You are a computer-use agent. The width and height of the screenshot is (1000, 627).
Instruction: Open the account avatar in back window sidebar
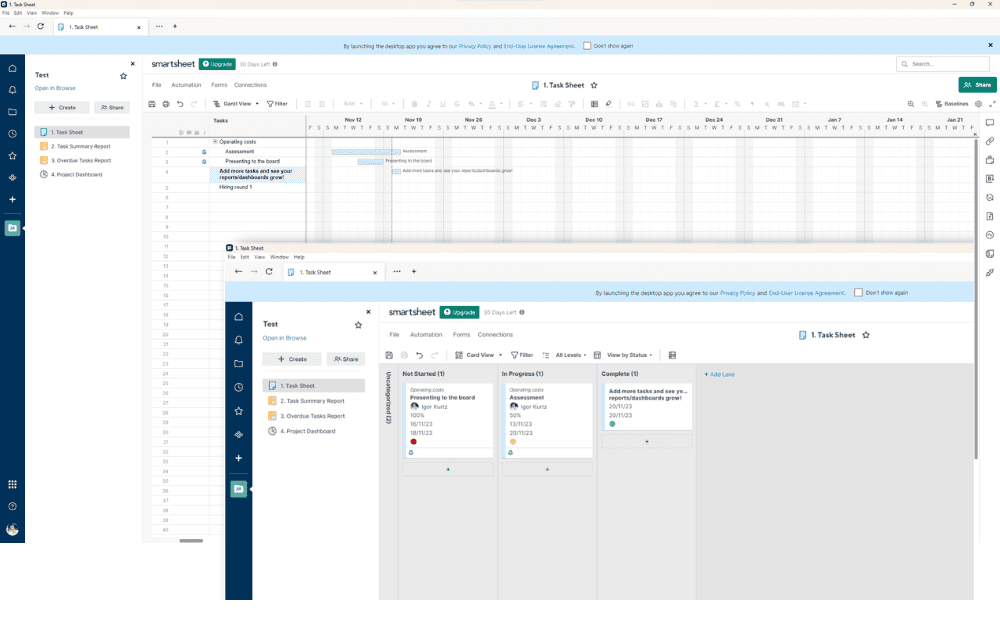(x=12, y=529)
